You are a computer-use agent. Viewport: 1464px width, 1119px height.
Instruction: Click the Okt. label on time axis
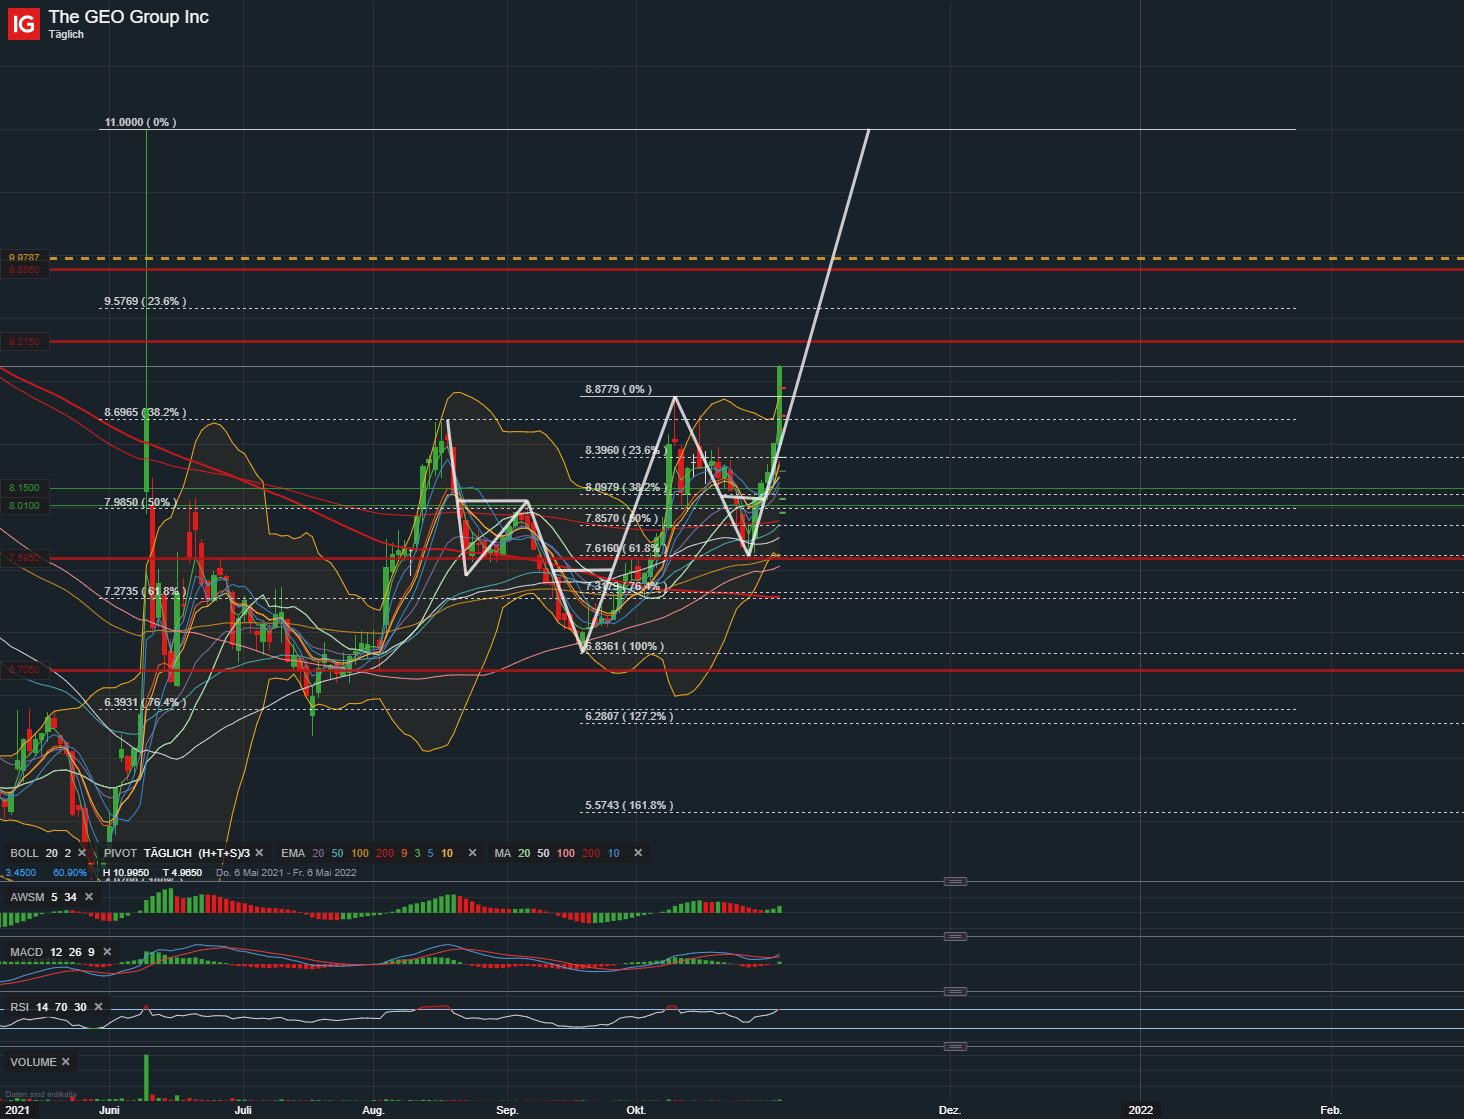pyautogui.click(x=636, y=1110)
